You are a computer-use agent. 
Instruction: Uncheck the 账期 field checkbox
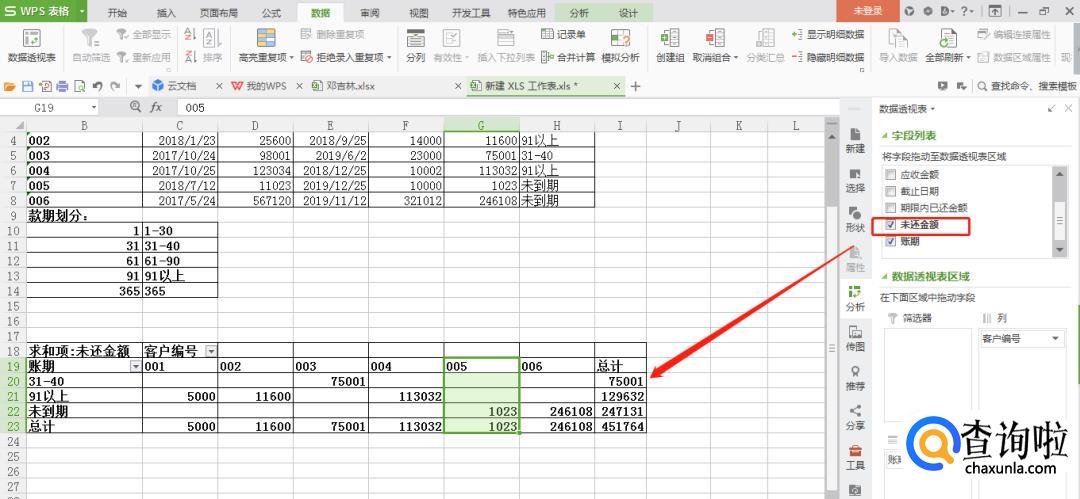(x=891, y=241)
